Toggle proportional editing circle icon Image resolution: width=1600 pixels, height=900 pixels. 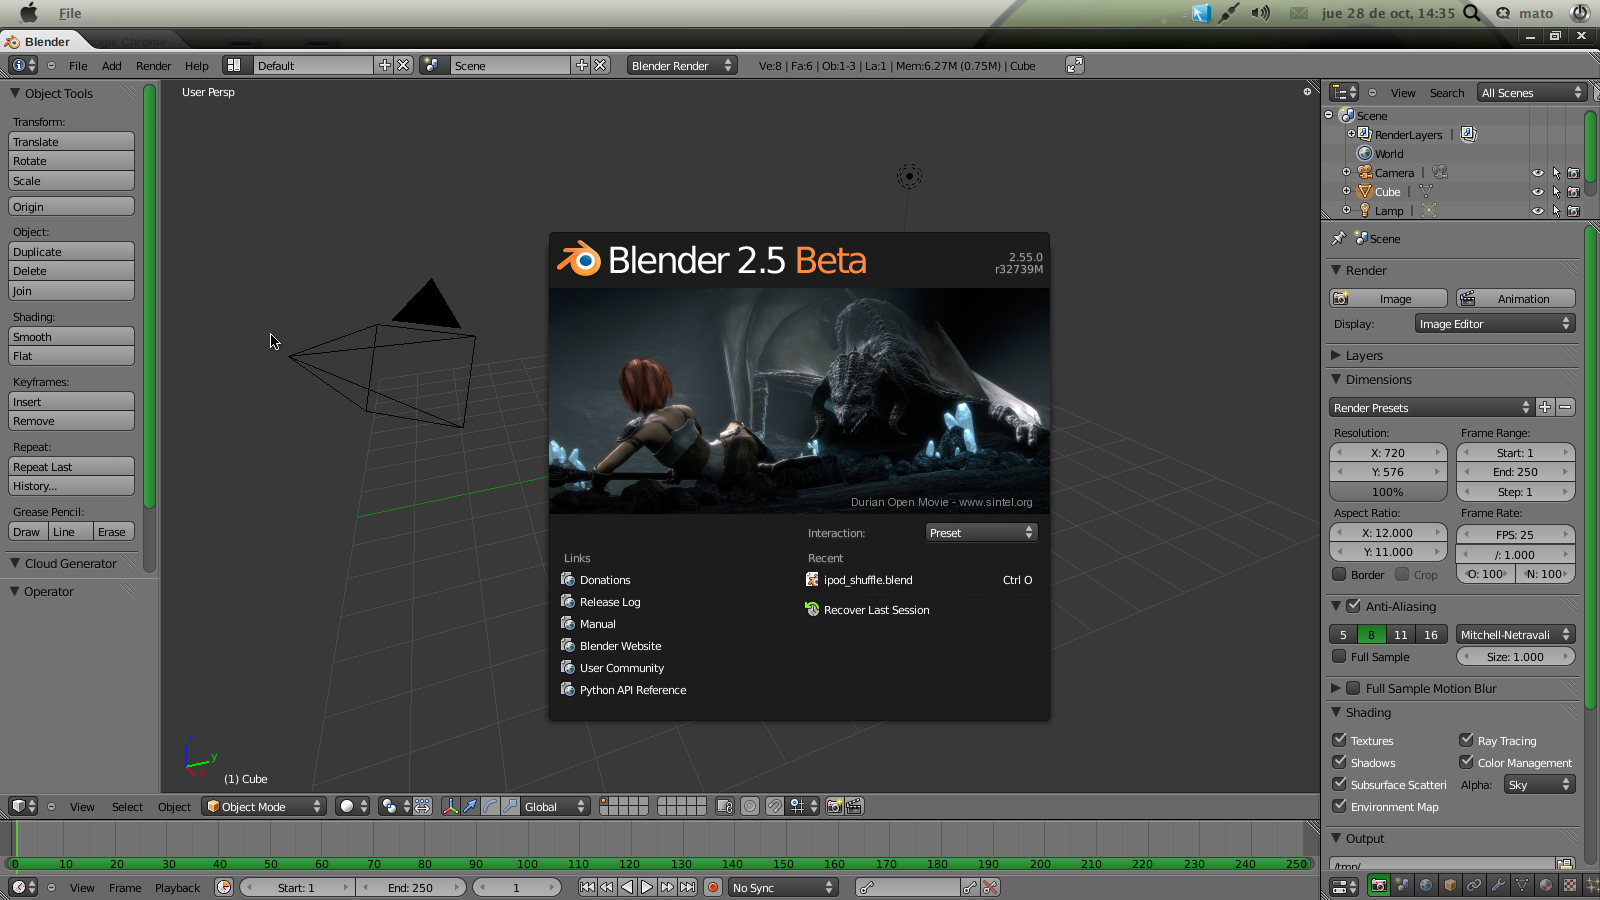750,806
